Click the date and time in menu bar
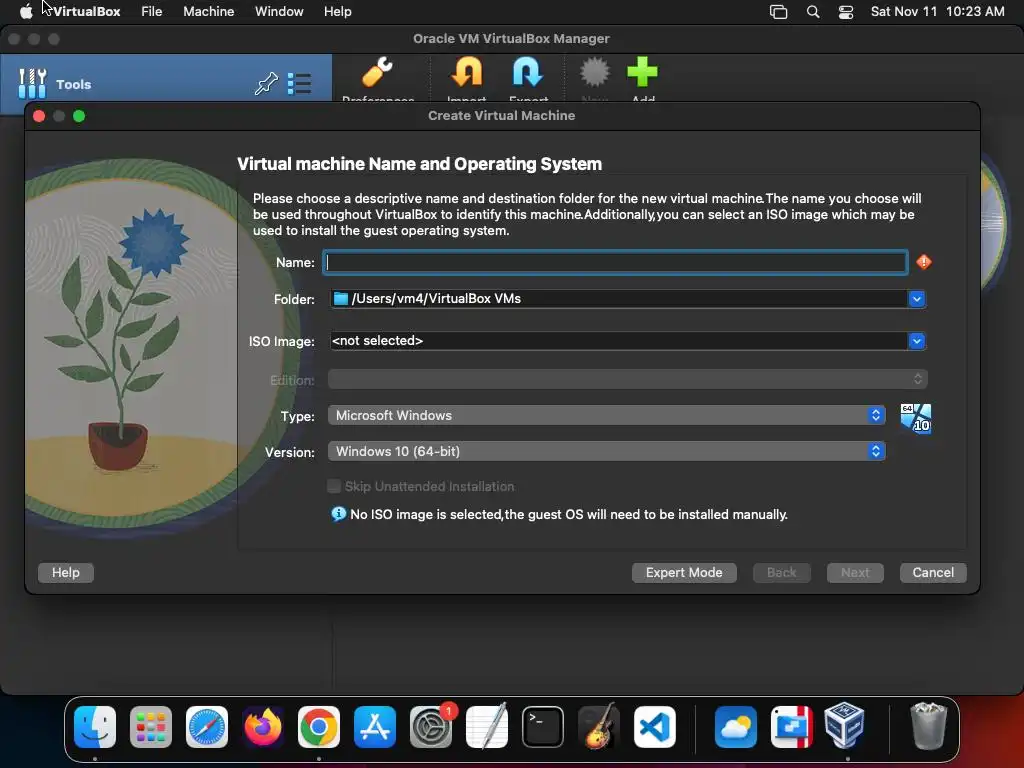 937,12
